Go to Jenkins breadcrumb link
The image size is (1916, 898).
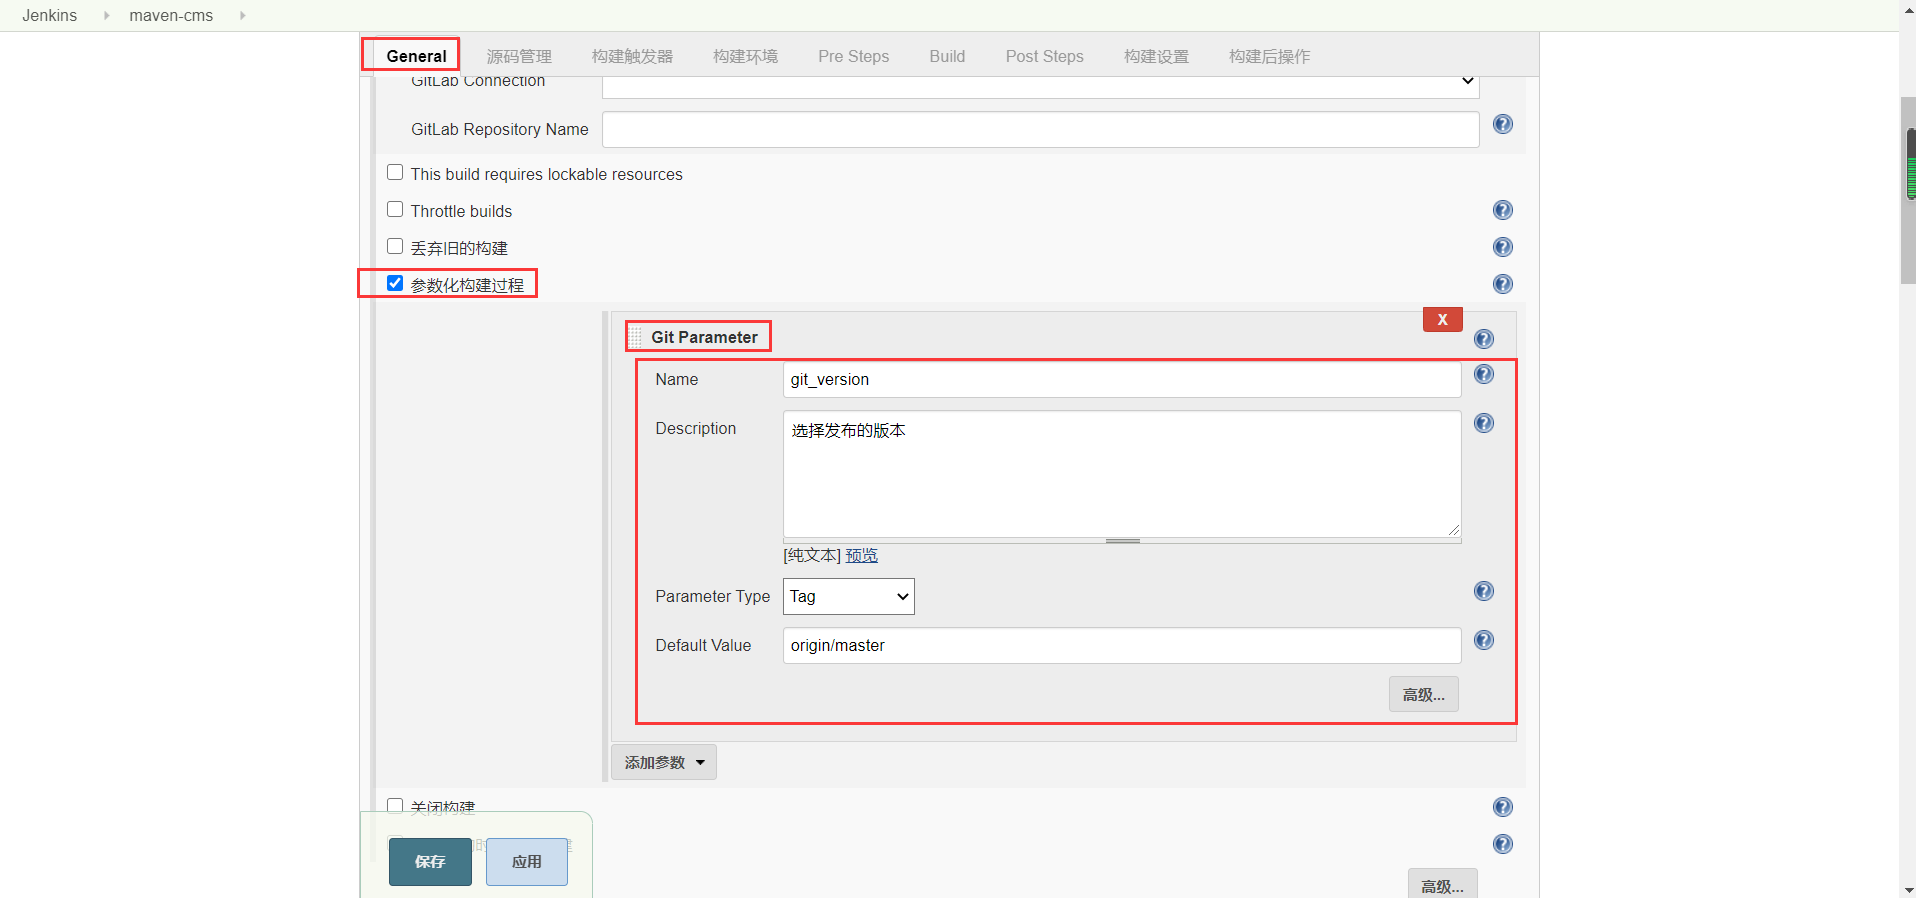tap(50, 15)
